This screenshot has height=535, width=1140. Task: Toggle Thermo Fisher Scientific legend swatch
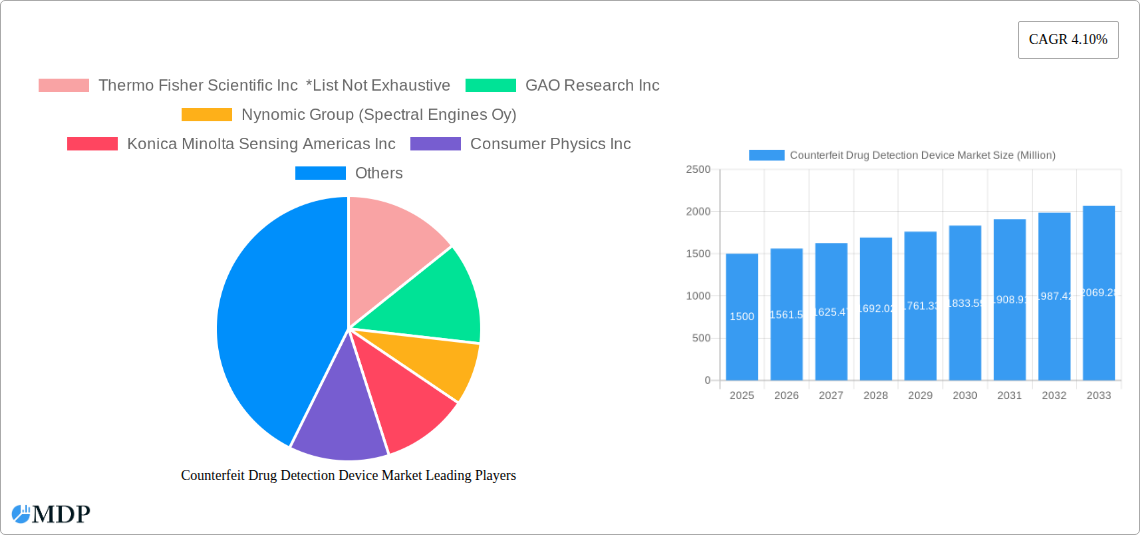(x=64, y=85)
